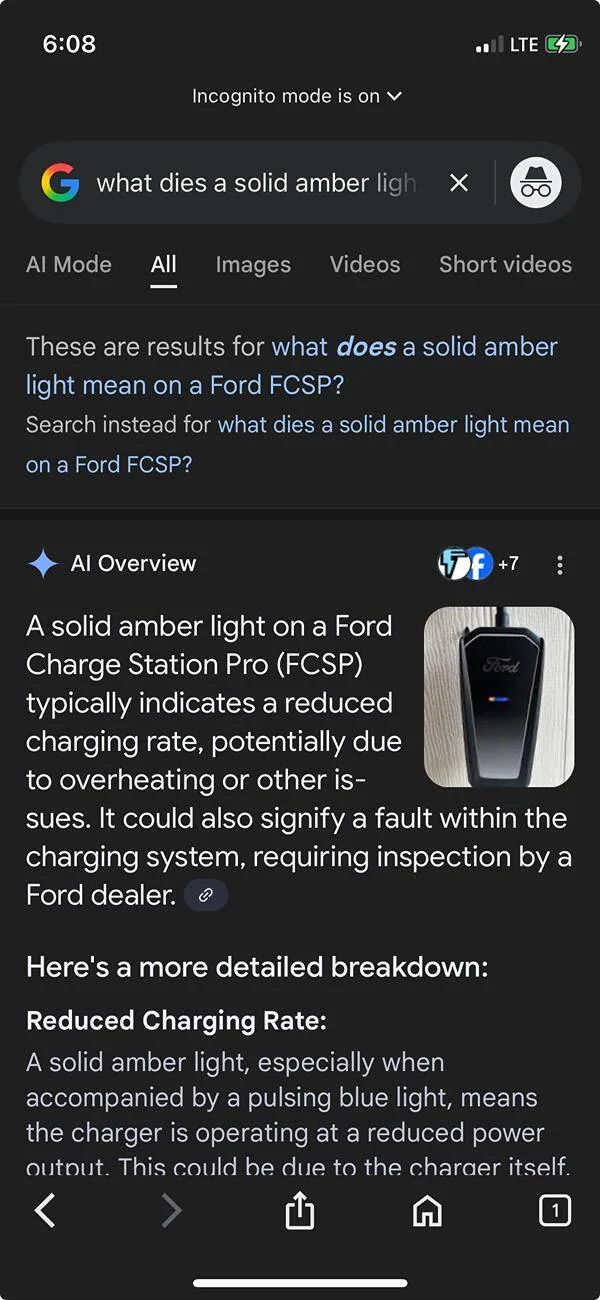Switch to Short videos tab
Screen dimensions: 600x1300
[x=505, y=265]
